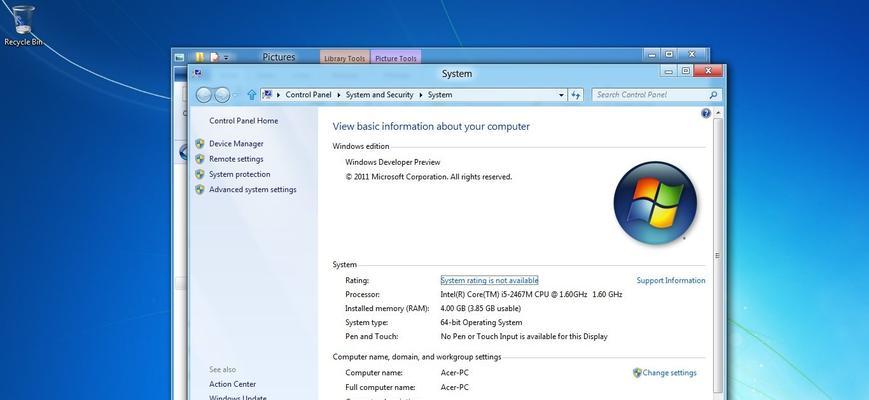Minimize the Pictures window
Viewport: 869px width, 400px height.
(x=652, y=54)
